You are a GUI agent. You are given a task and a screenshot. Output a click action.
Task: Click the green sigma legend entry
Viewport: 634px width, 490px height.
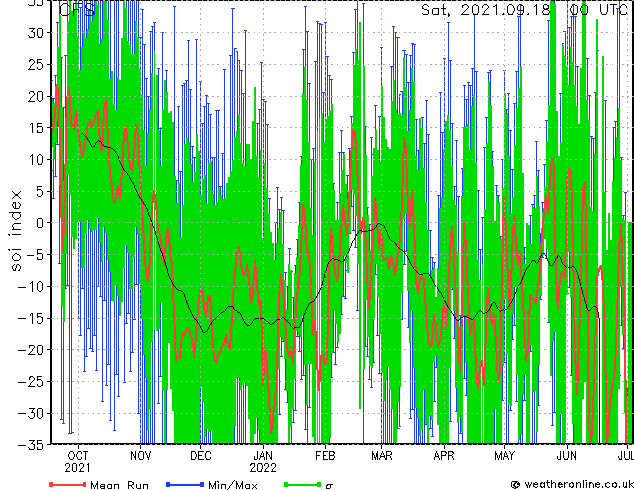click(x=310, y=484)
